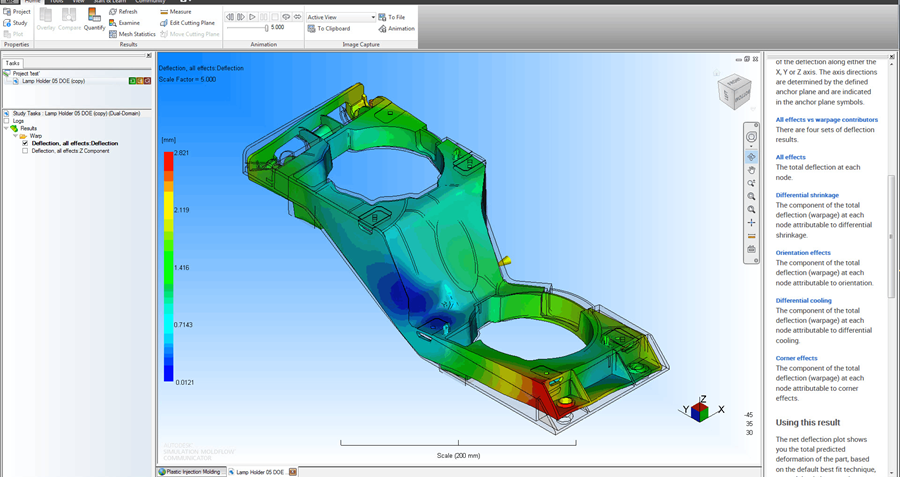900x477 pixels.
Task: Export Animation from Image Capture
Action: [396, 28]
